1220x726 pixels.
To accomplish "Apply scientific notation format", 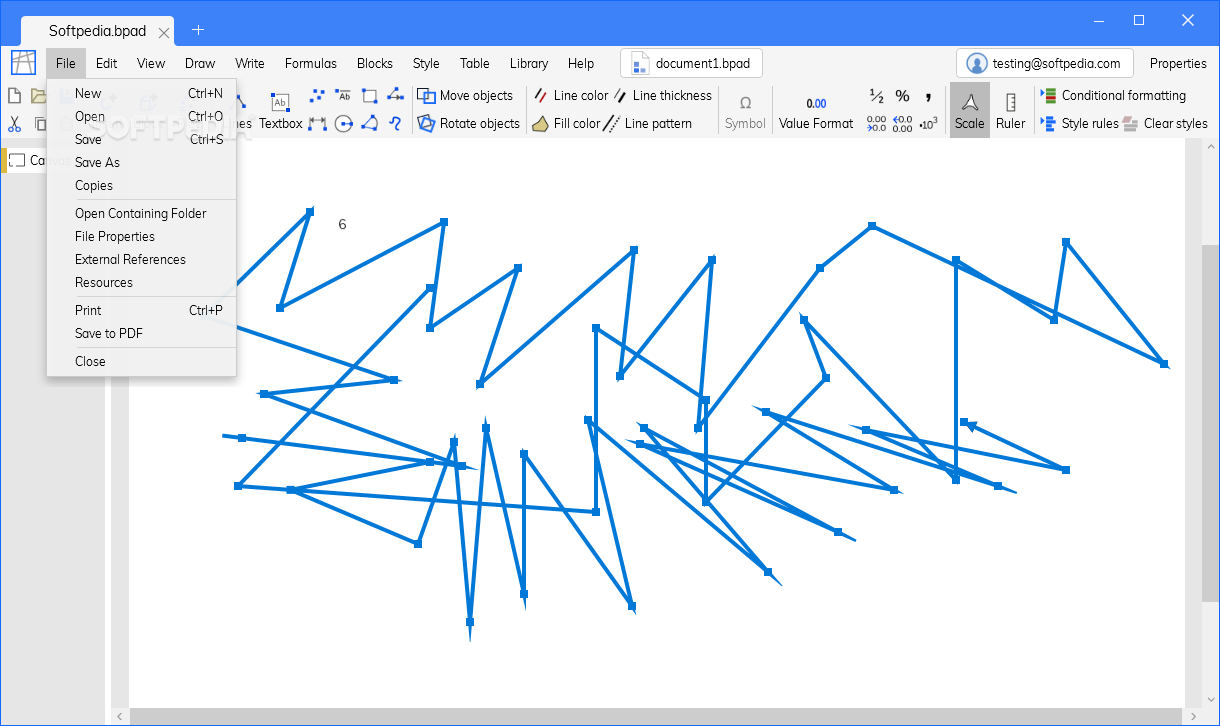I will (x=928, y=124).
